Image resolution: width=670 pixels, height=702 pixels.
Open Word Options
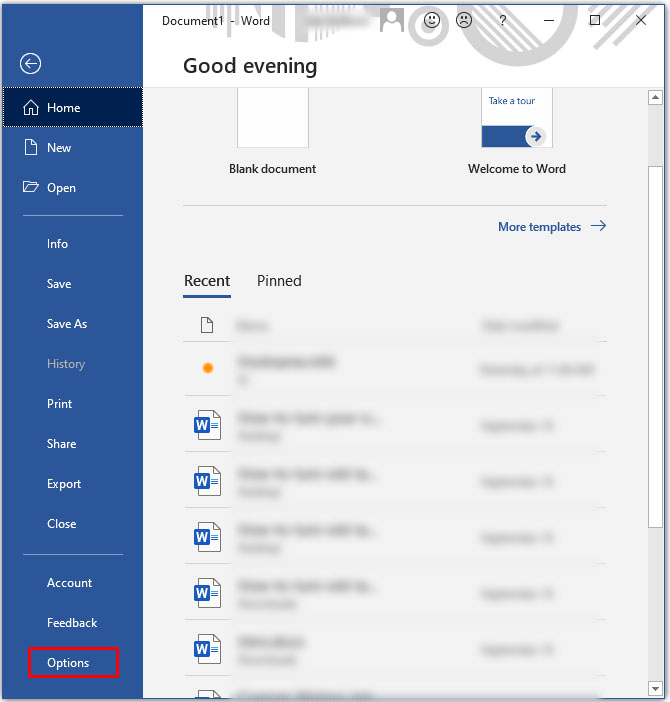(73, 663)
